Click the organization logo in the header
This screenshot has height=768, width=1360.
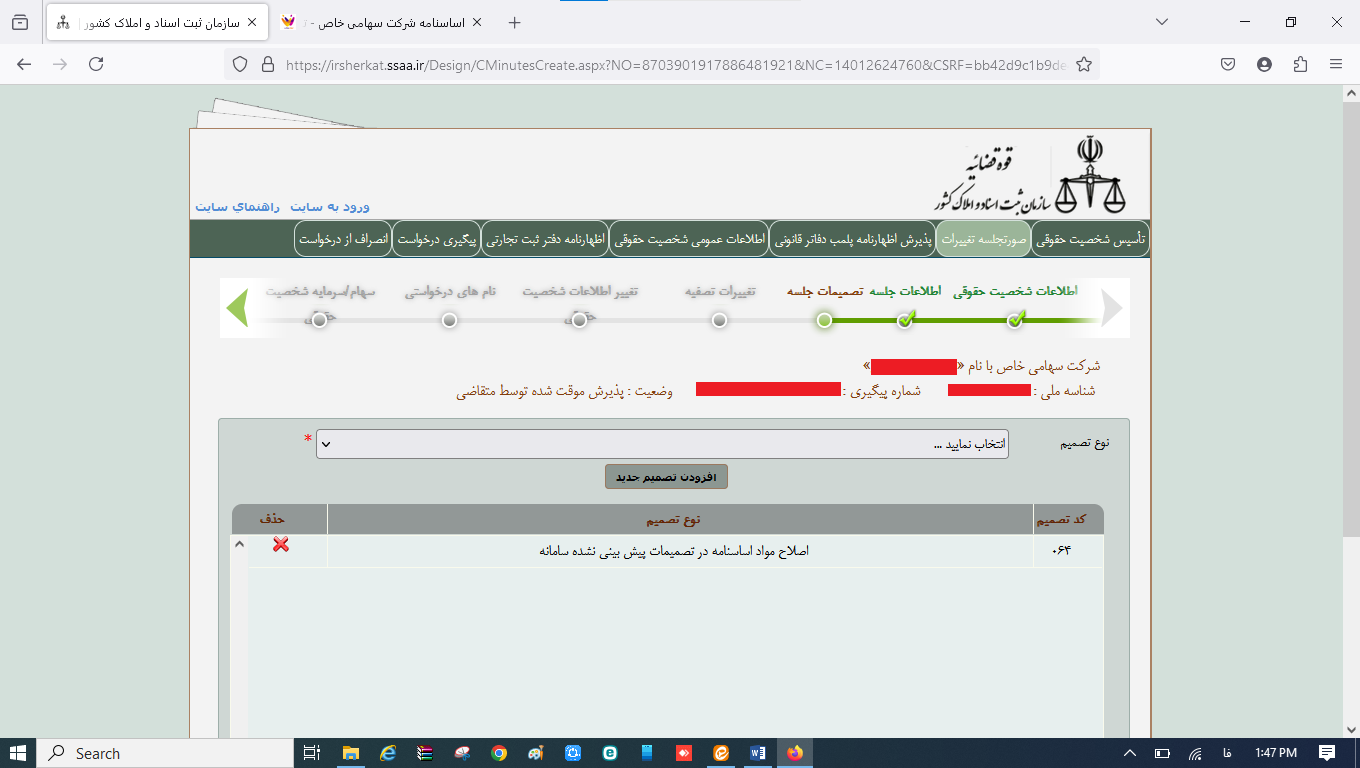pyautogui.click(x=1032, y=177)
